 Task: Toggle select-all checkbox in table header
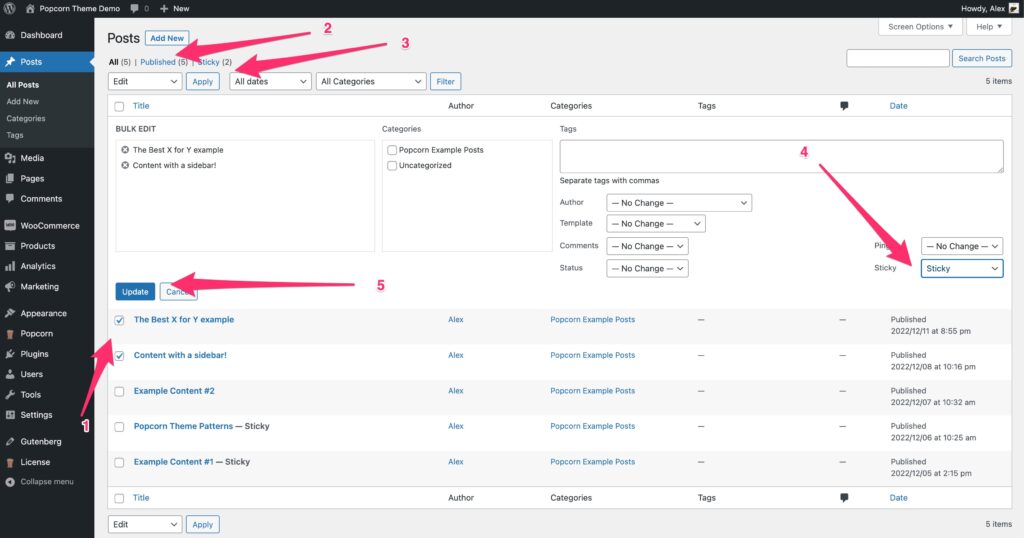119,106
